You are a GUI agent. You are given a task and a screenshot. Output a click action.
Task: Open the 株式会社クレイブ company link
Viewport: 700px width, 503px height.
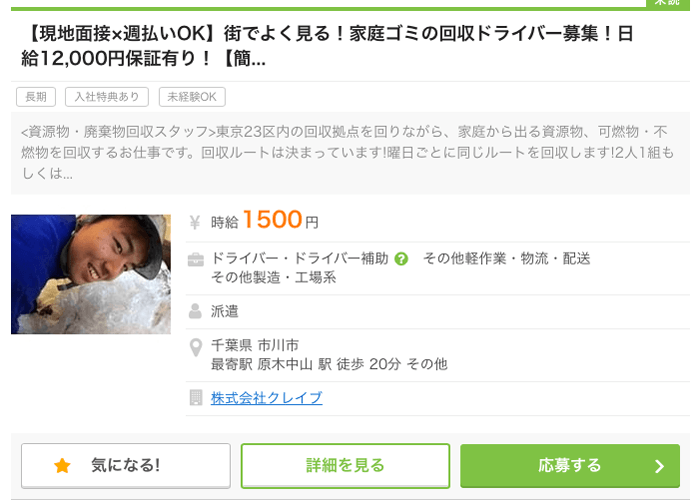click(267, 398)
